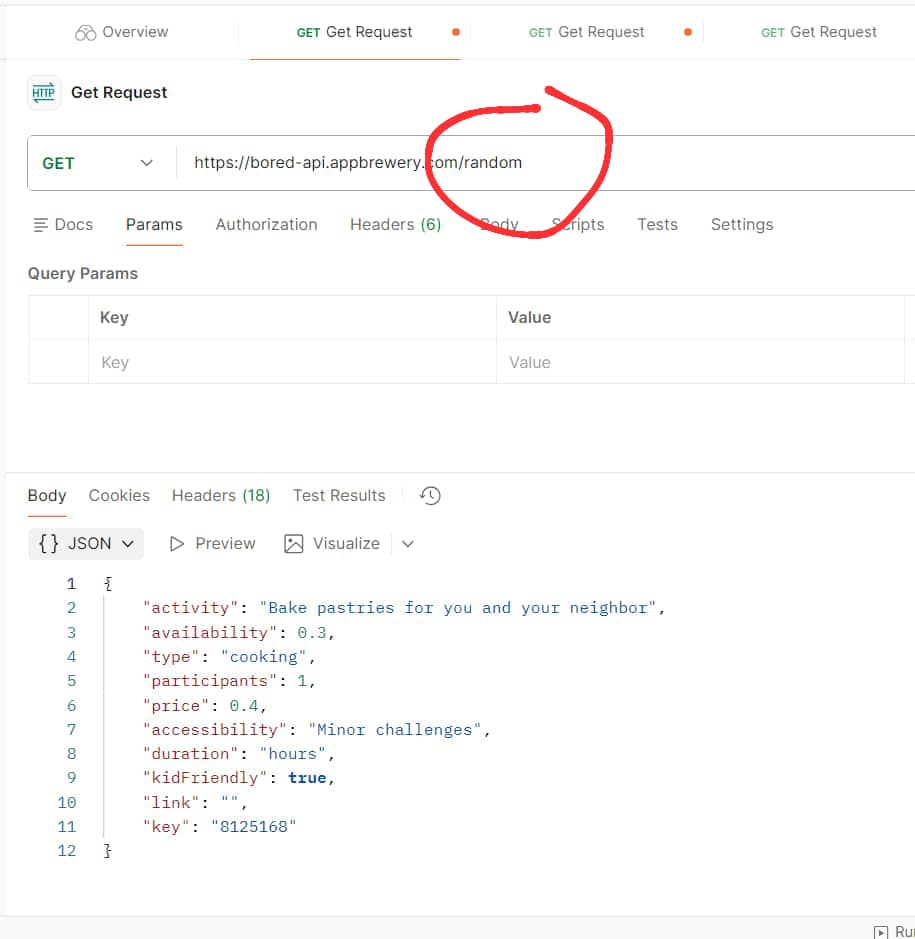The image size is (915, 939).
Task: Open the GET method dropdown
Action: coord(146,161)
